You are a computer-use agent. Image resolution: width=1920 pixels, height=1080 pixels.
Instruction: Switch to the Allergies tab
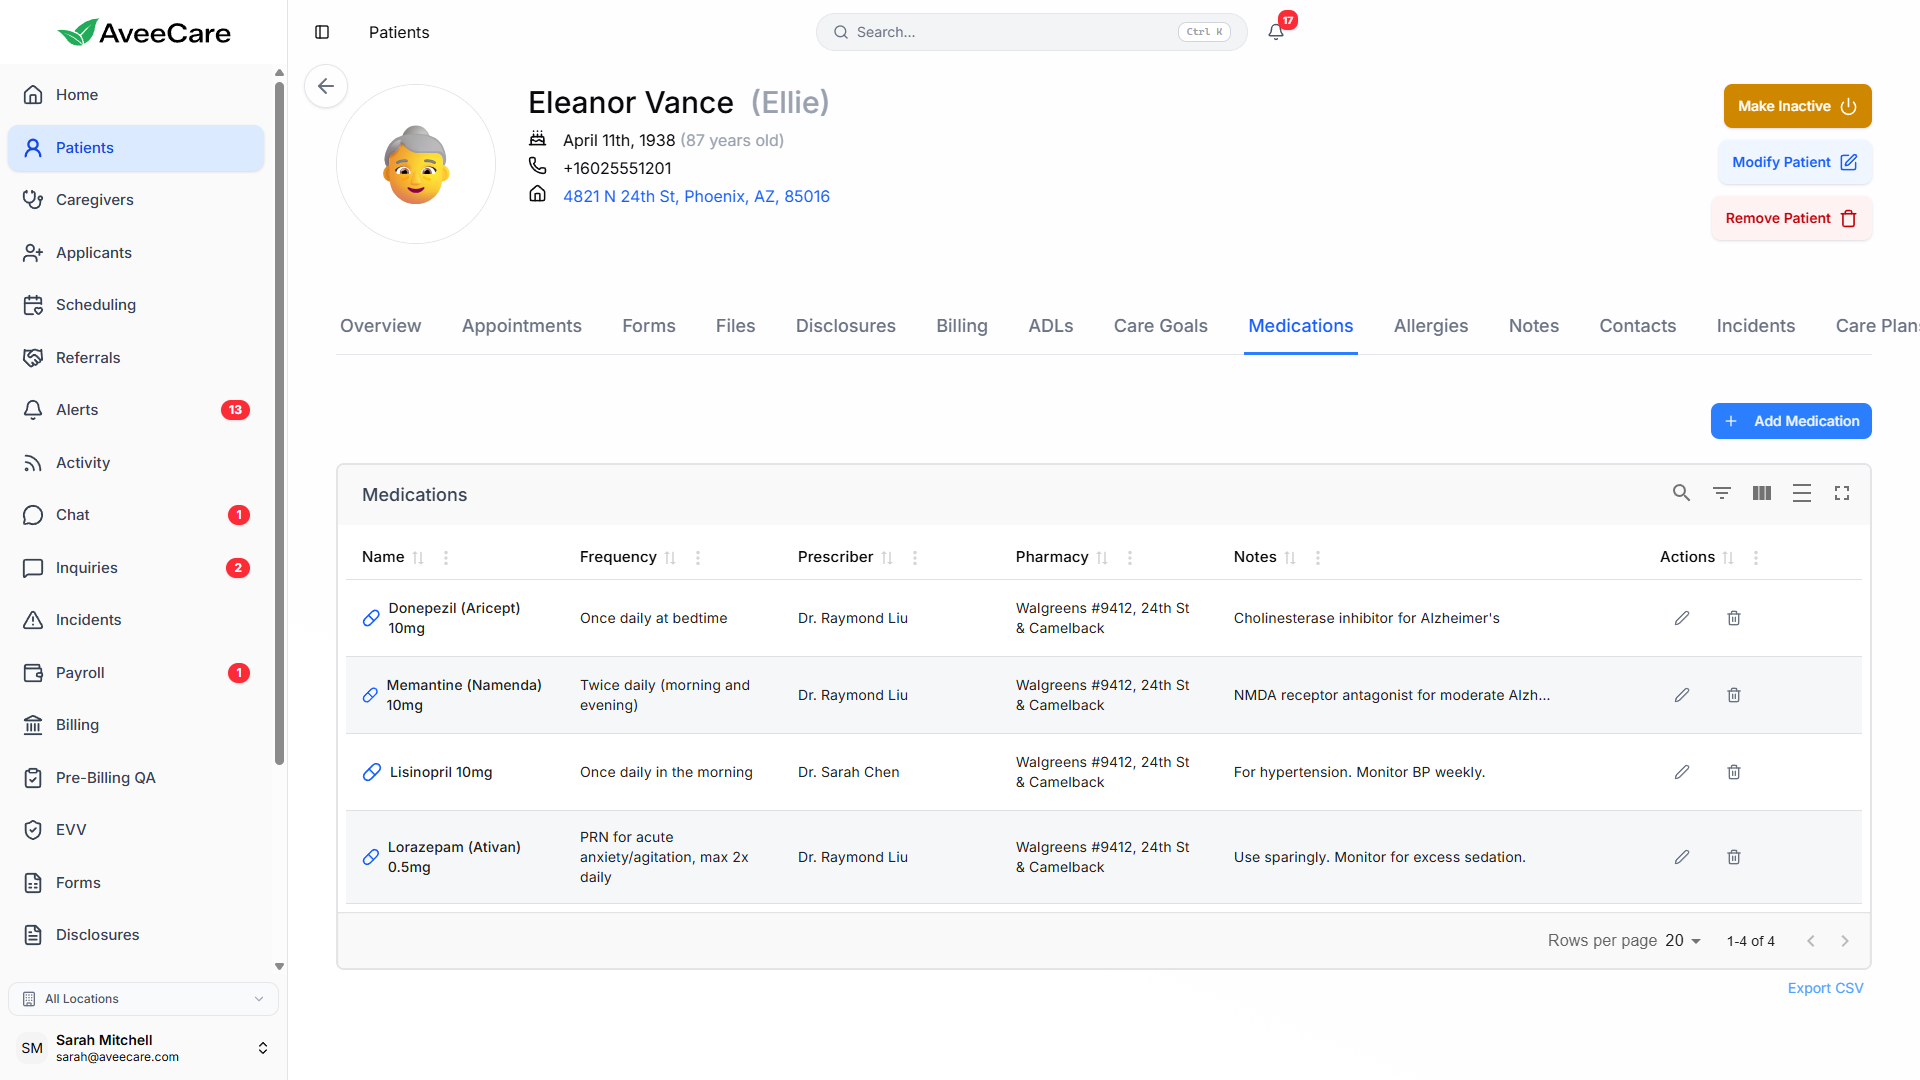(1430, 326)
